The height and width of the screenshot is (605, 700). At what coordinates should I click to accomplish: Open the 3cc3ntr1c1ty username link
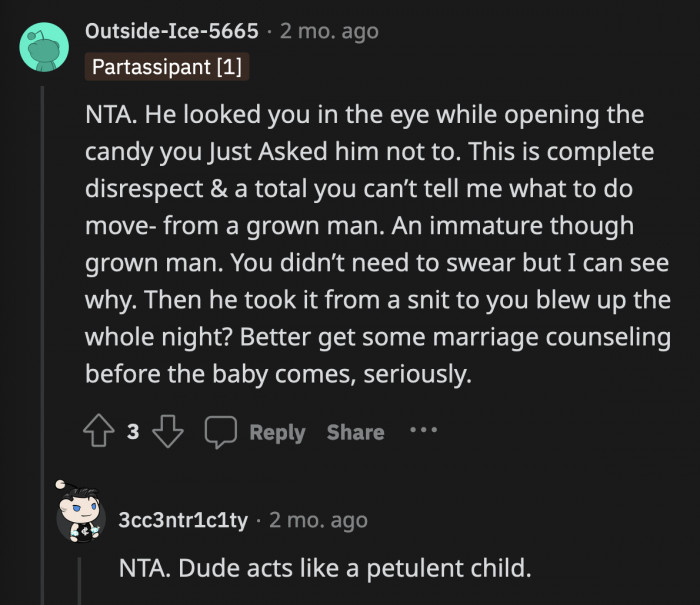coord(182,520)
